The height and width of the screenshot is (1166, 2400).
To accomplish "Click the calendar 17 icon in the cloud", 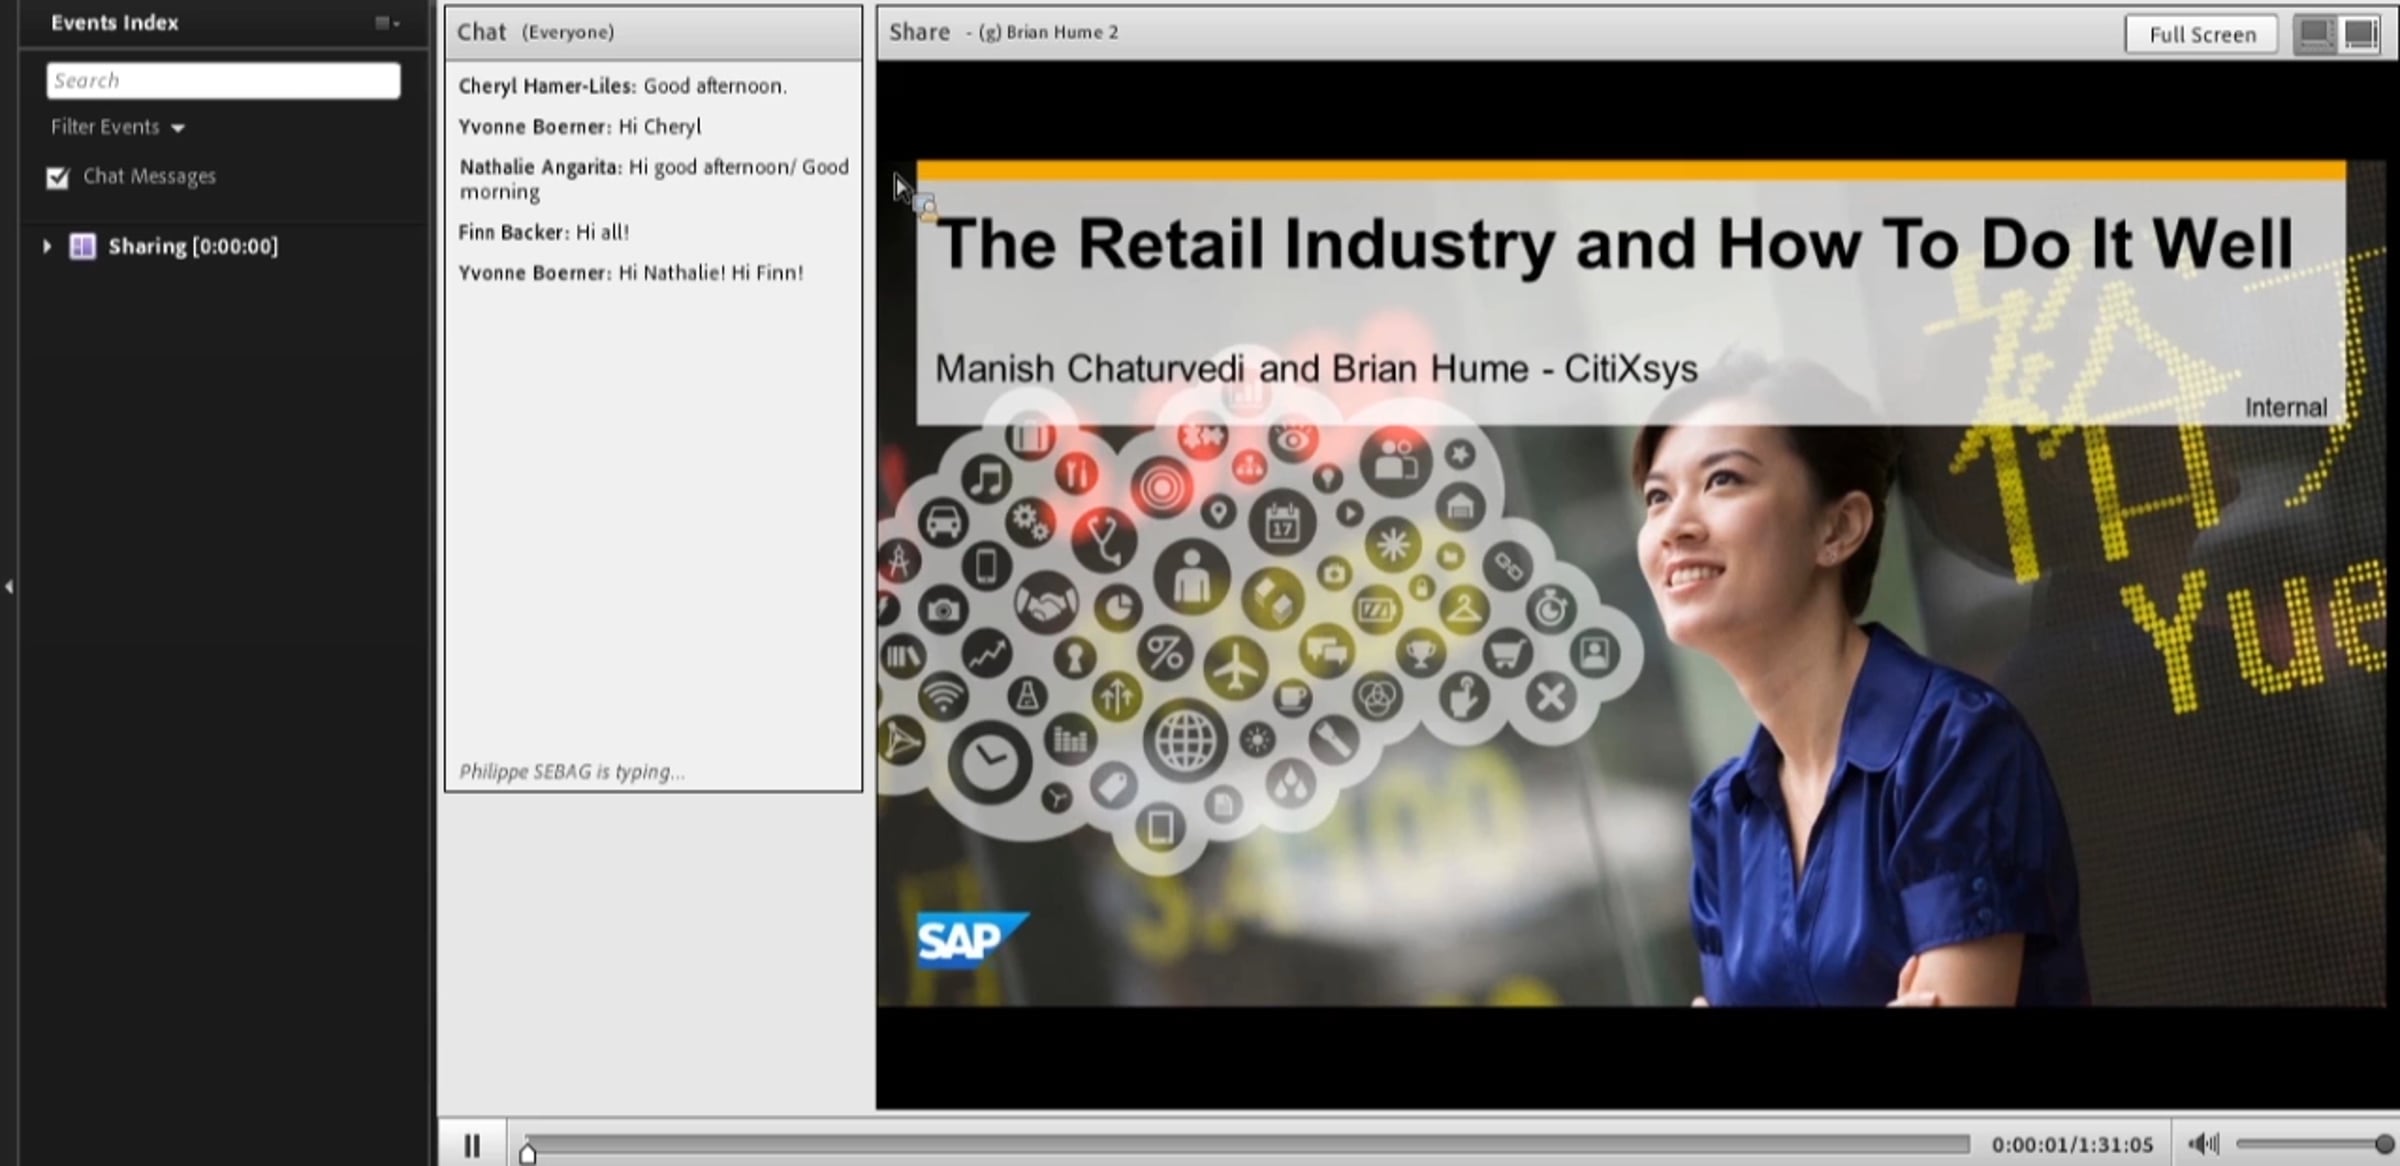I will point(1283,522).
